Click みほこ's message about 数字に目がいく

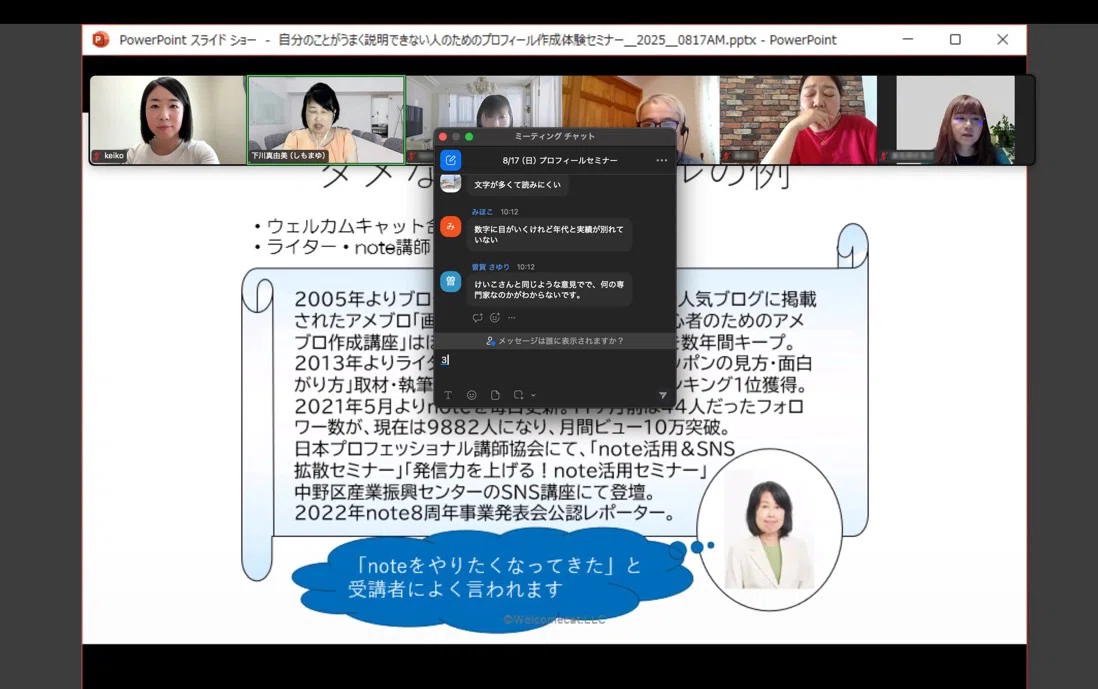point(549,234)
